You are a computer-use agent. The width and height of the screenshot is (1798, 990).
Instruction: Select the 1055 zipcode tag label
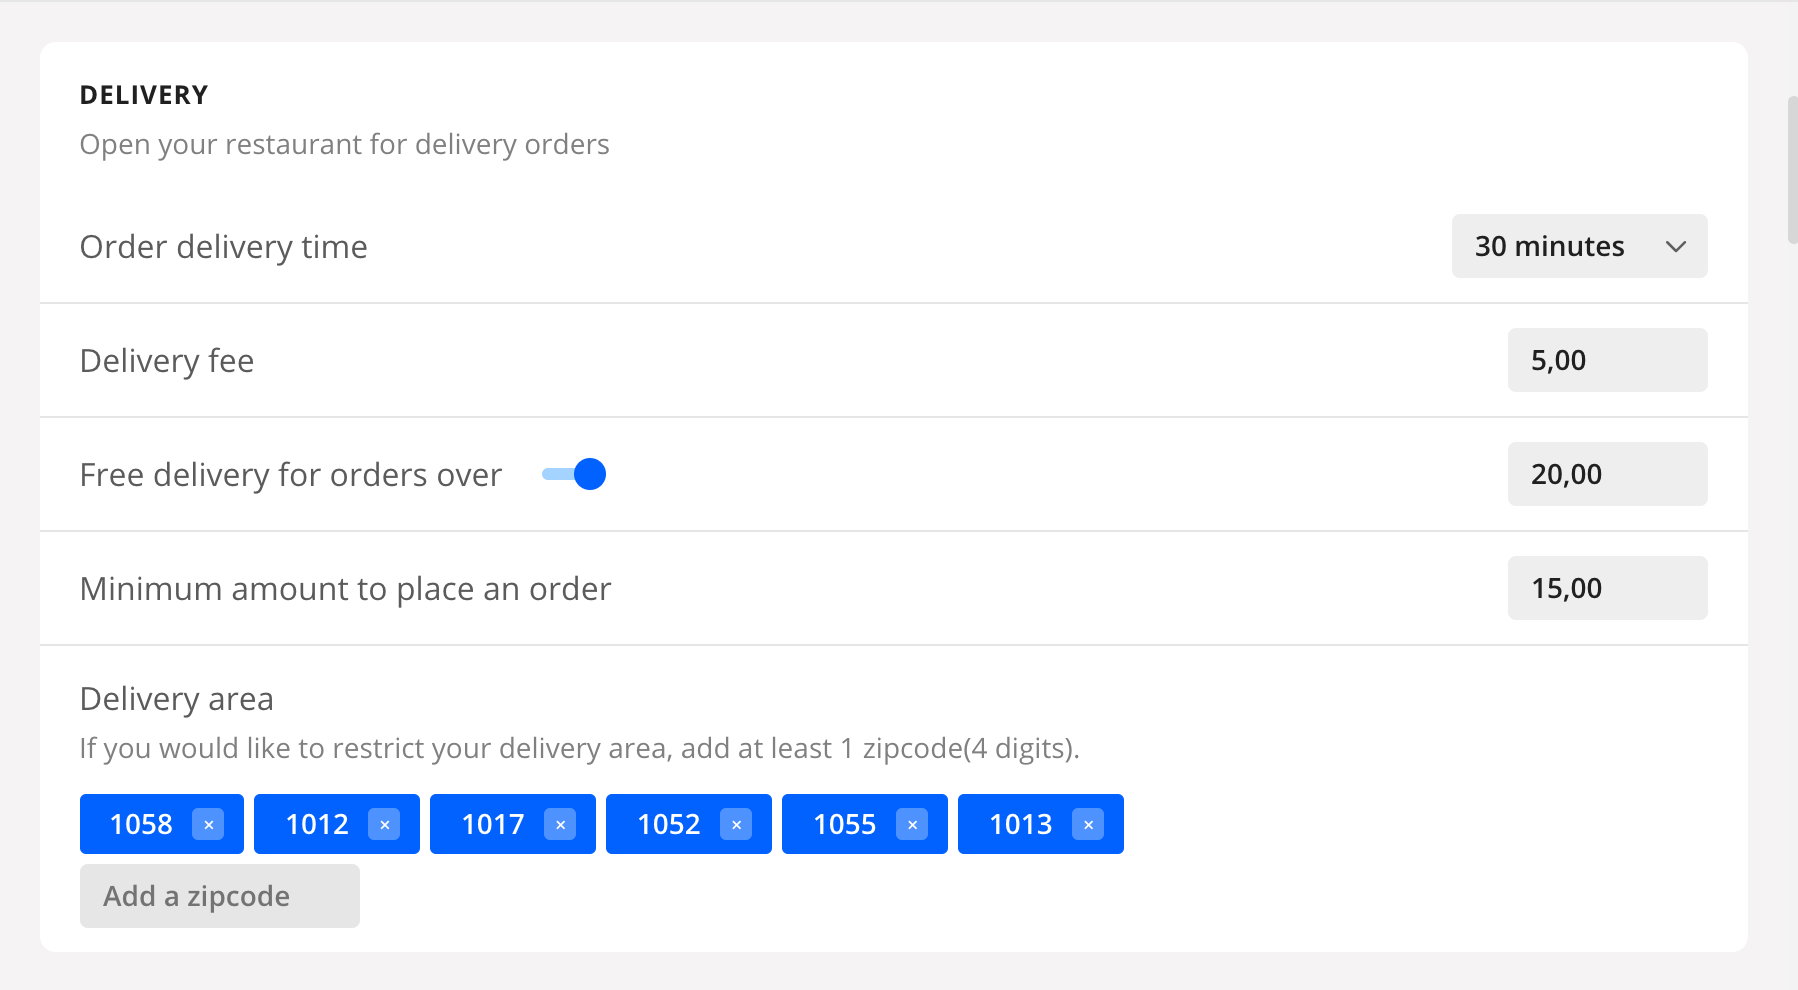(845, 825)
